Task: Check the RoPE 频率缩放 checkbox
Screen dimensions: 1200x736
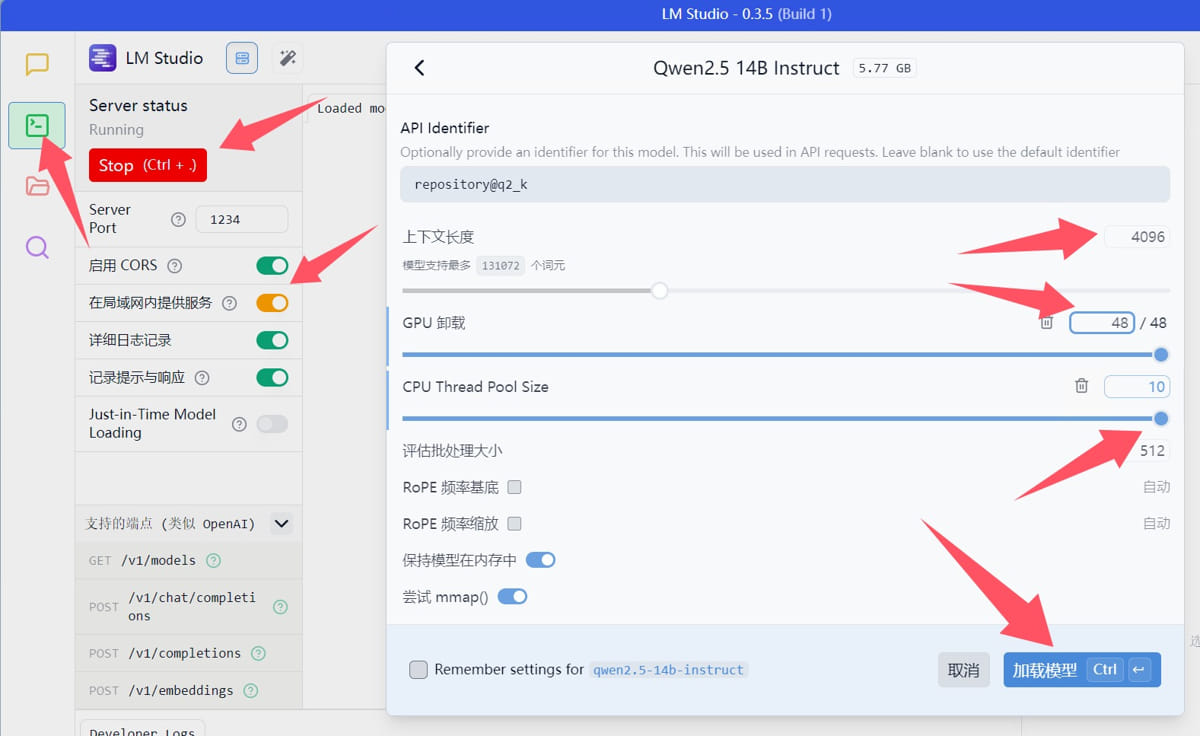Action: 515,523
